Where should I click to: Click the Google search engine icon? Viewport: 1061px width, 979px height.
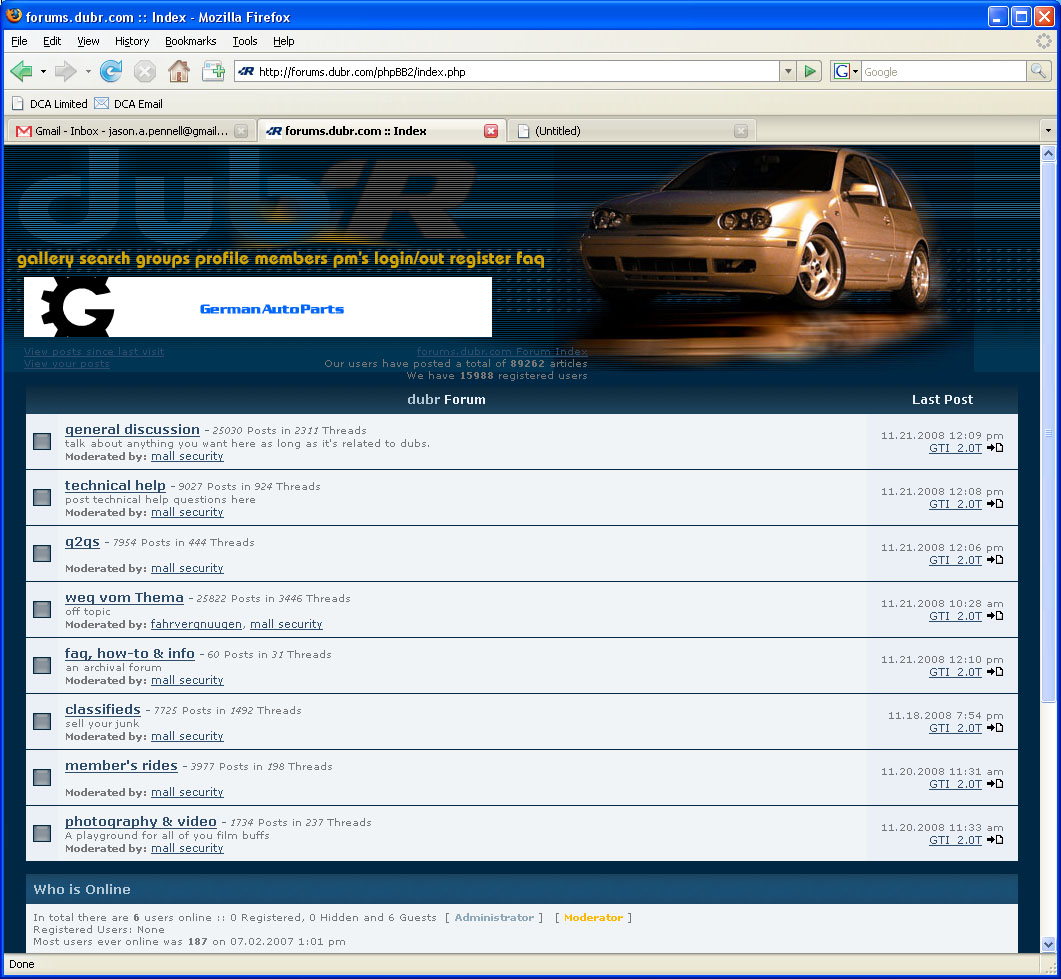tap(841, 71)
